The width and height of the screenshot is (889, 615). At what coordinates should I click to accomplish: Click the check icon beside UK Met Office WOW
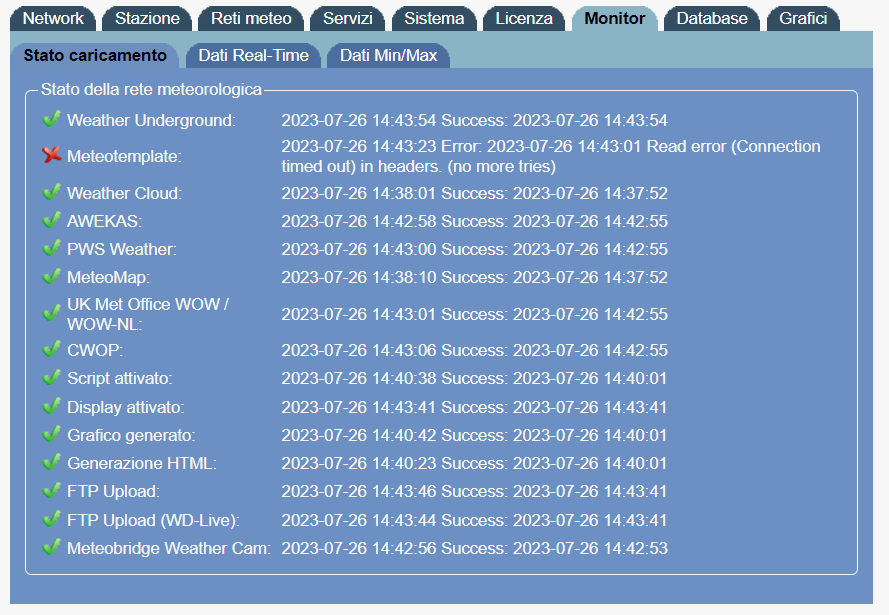(x=51, y=312)
